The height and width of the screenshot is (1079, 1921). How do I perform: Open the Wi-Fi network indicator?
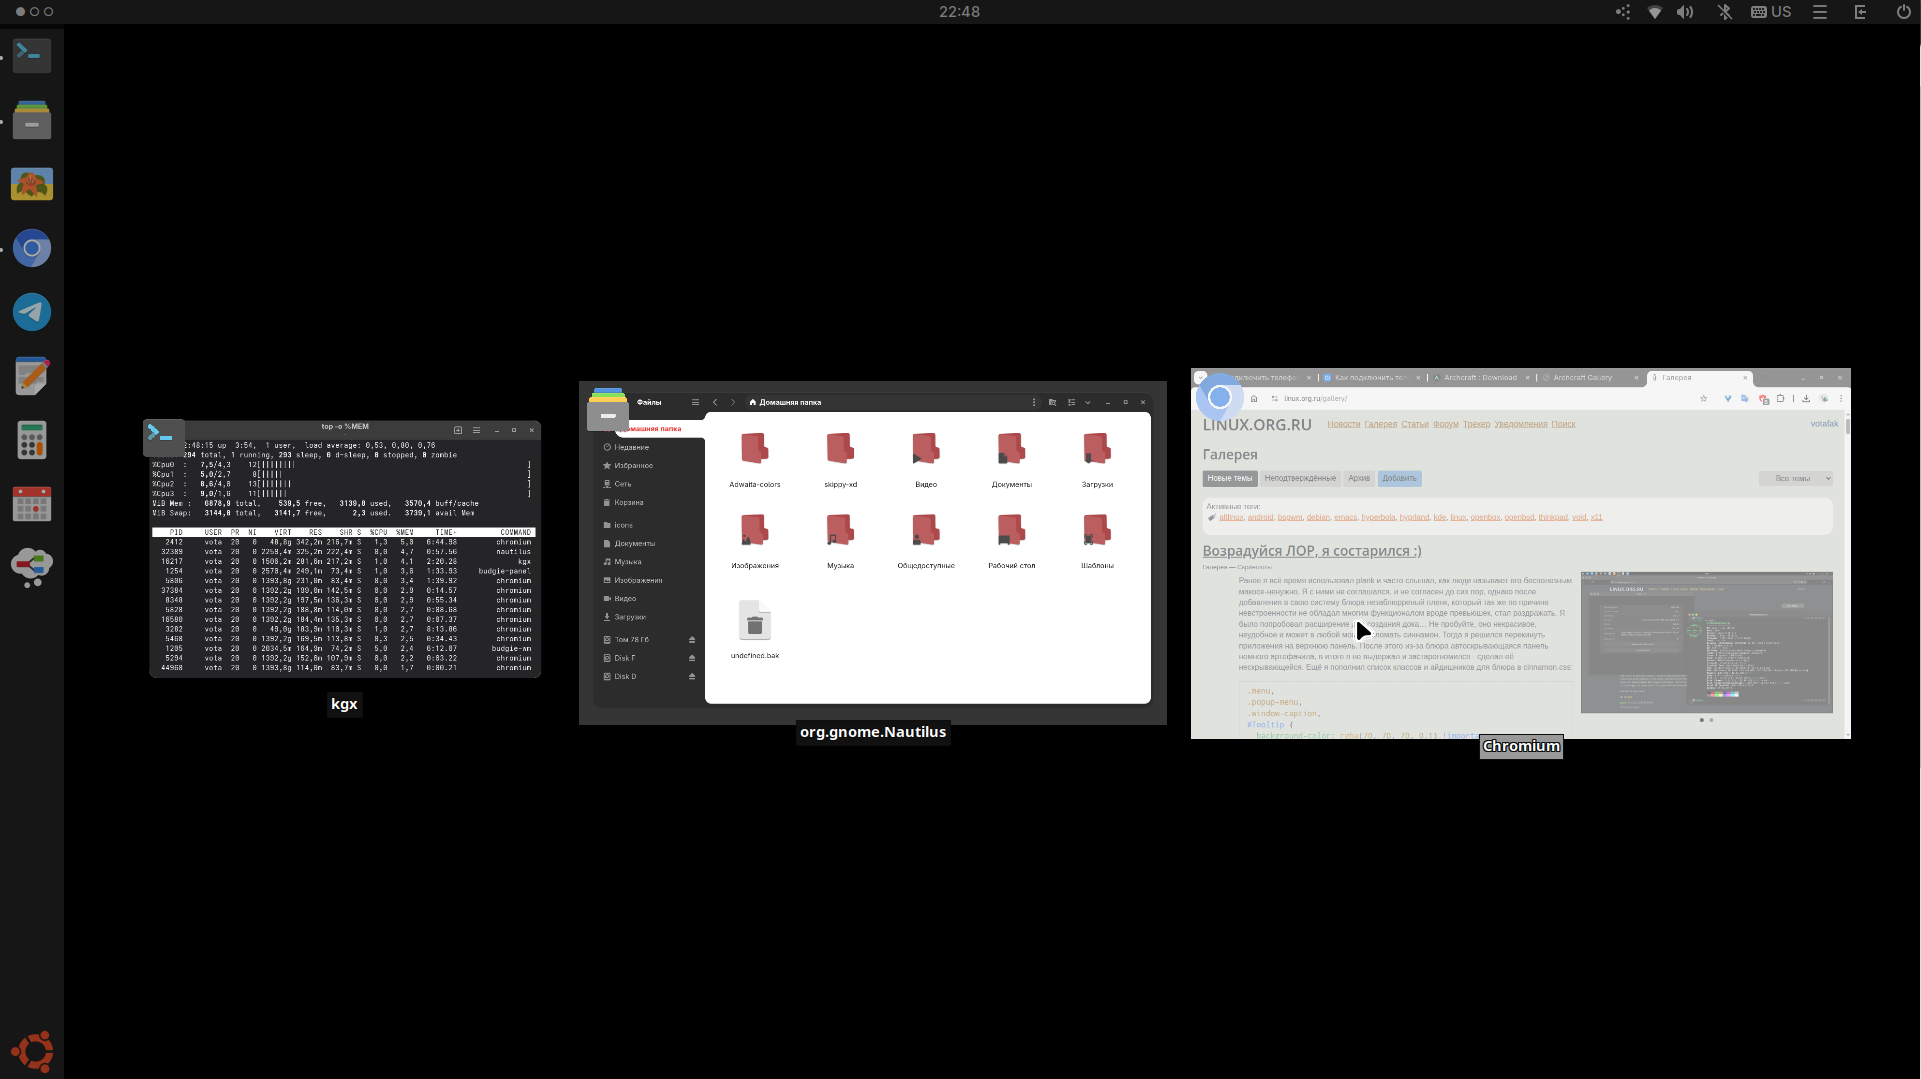click(x=1655, y=12)
